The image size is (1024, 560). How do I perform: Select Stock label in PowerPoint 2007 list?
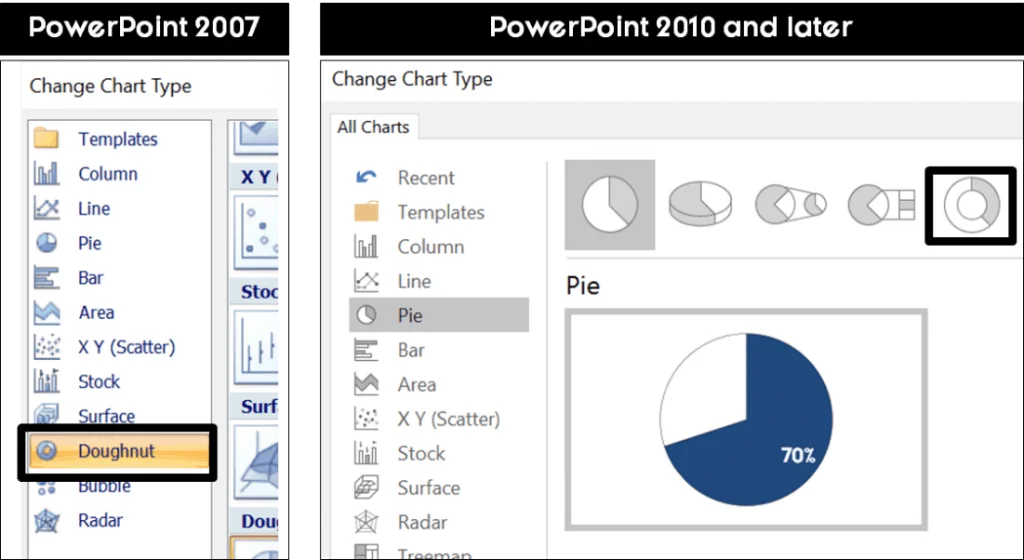tap(99, 381)
